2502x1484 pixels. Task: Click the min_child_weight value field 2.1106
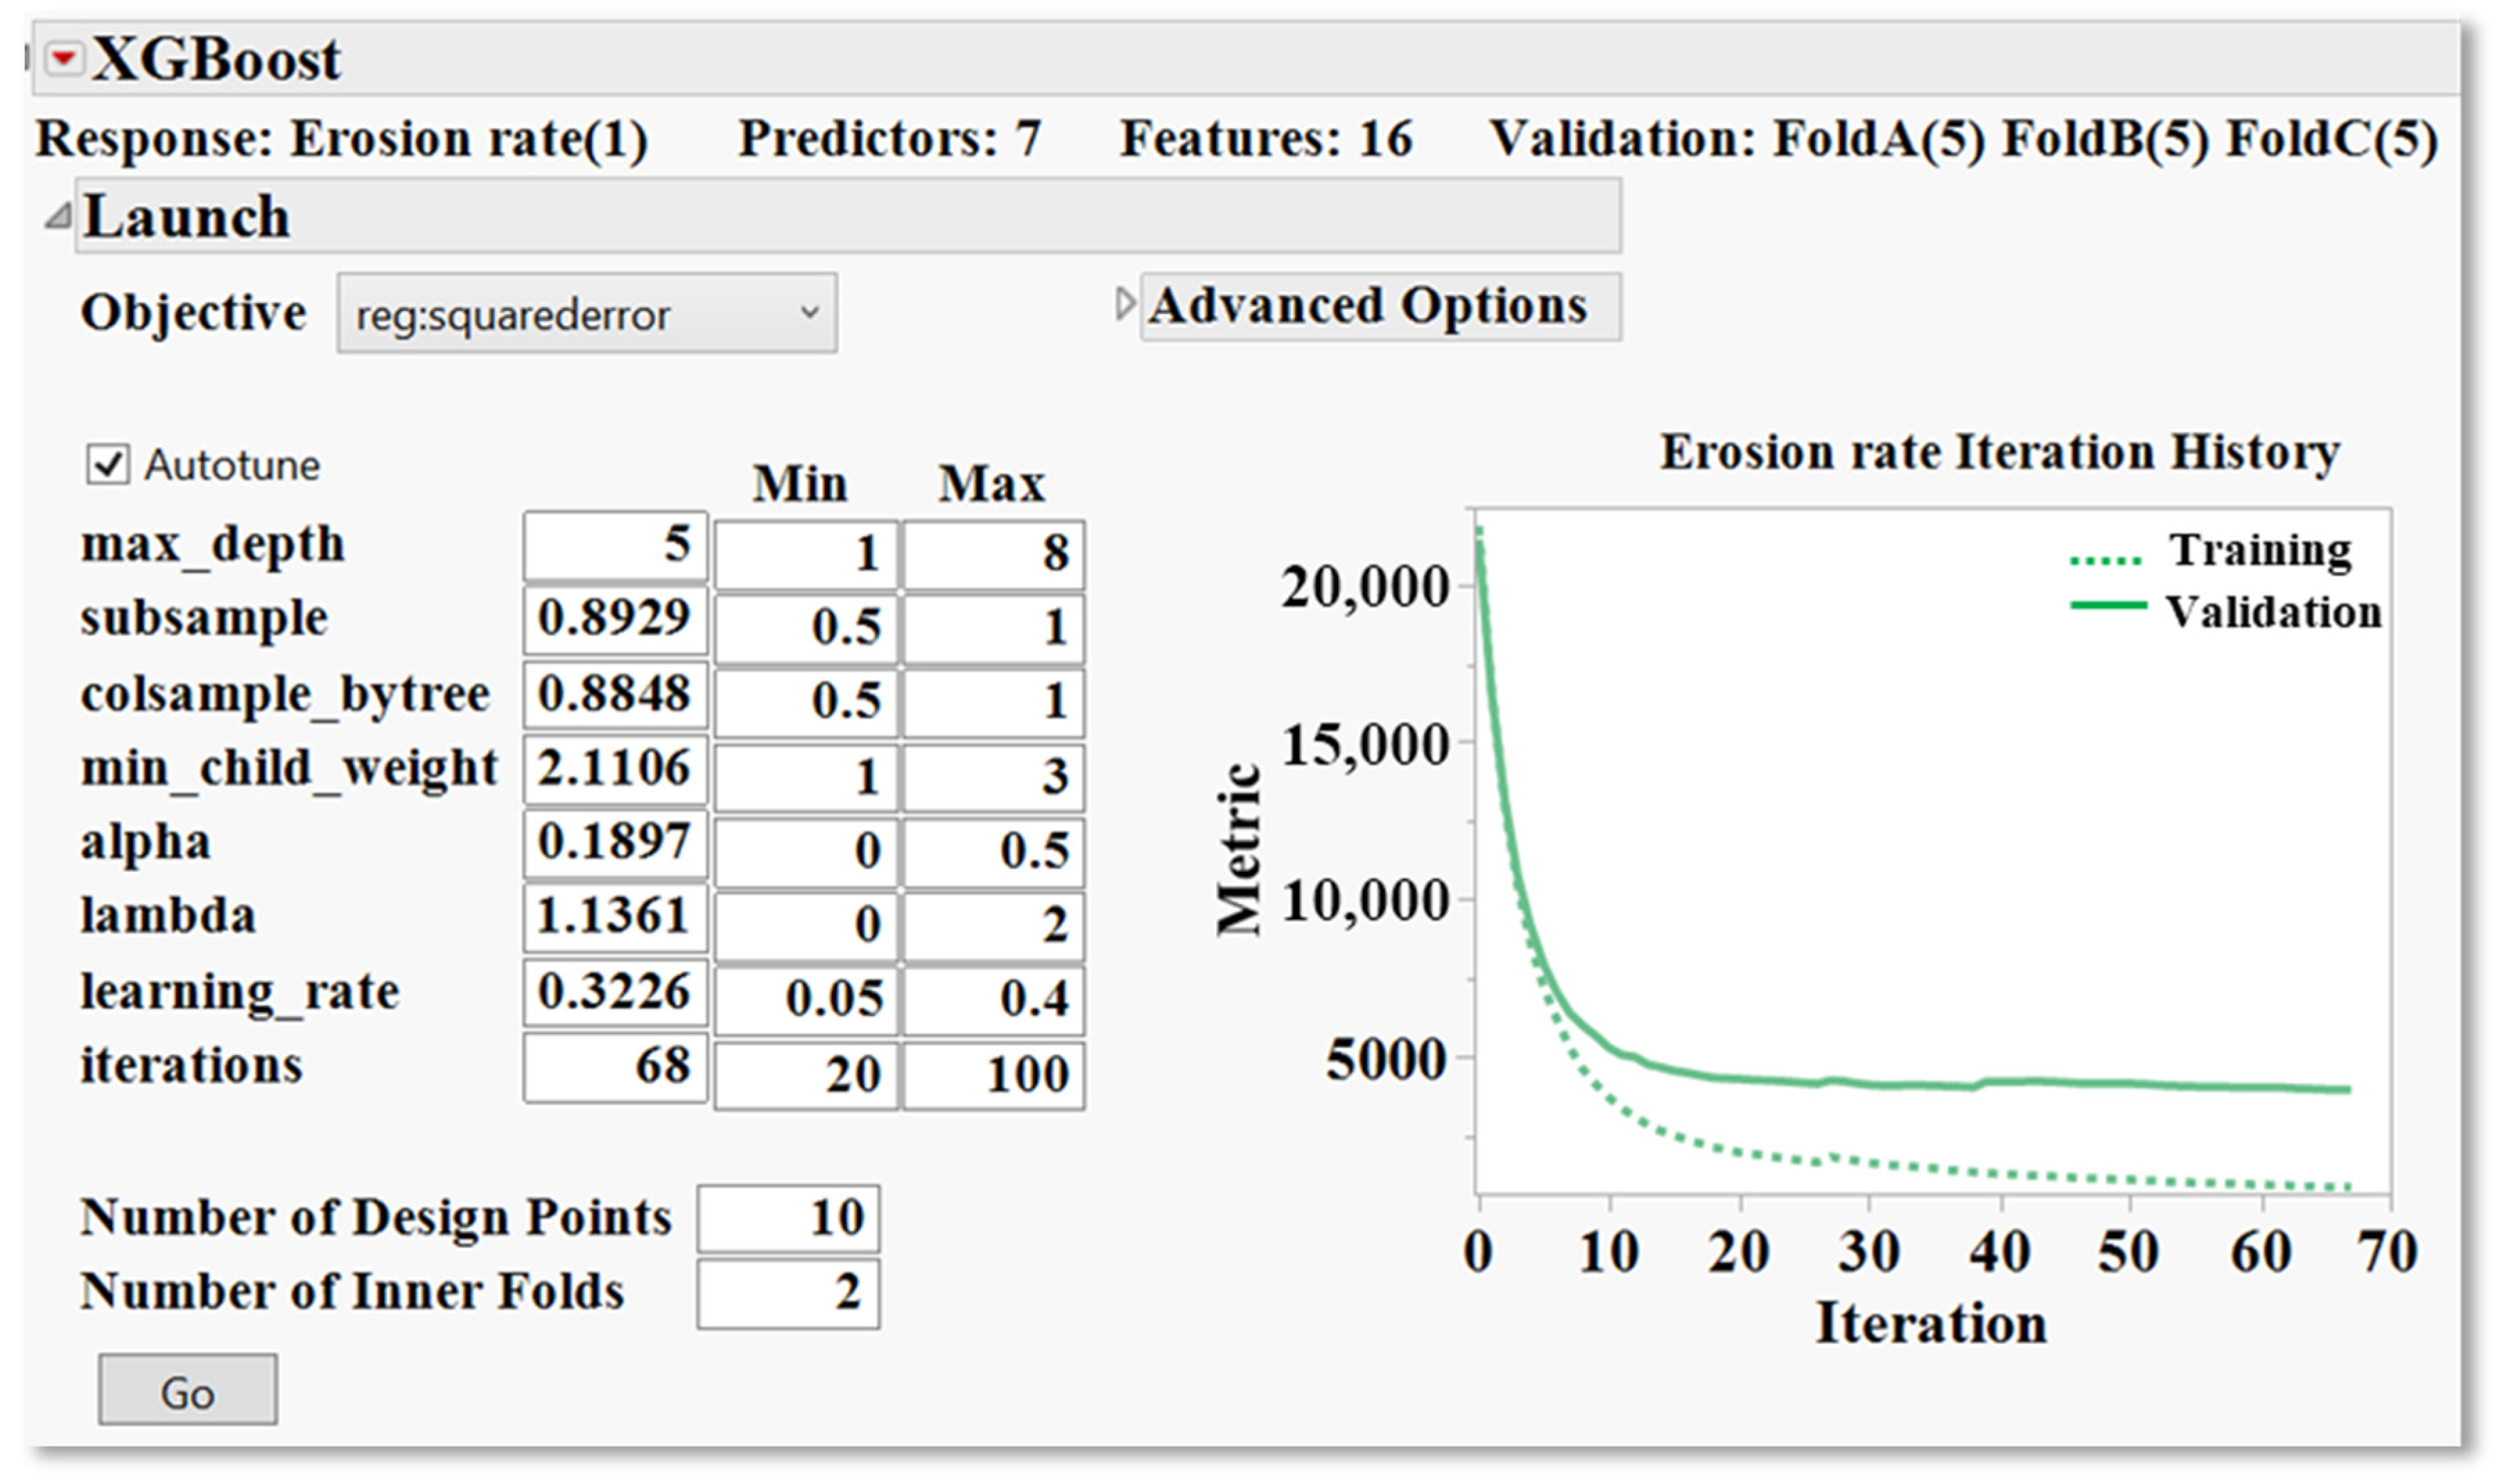tap(616, 769)
